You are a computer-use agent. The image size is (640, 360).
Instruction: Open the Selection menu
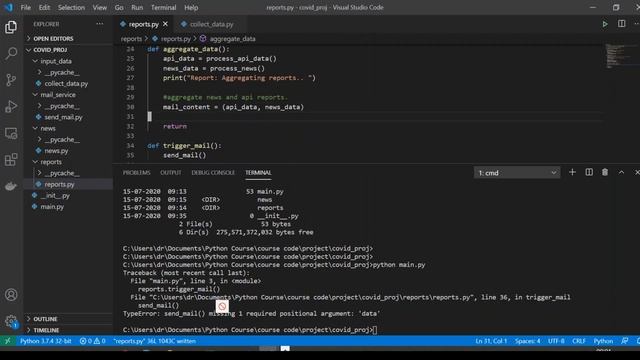coord(71,7)
